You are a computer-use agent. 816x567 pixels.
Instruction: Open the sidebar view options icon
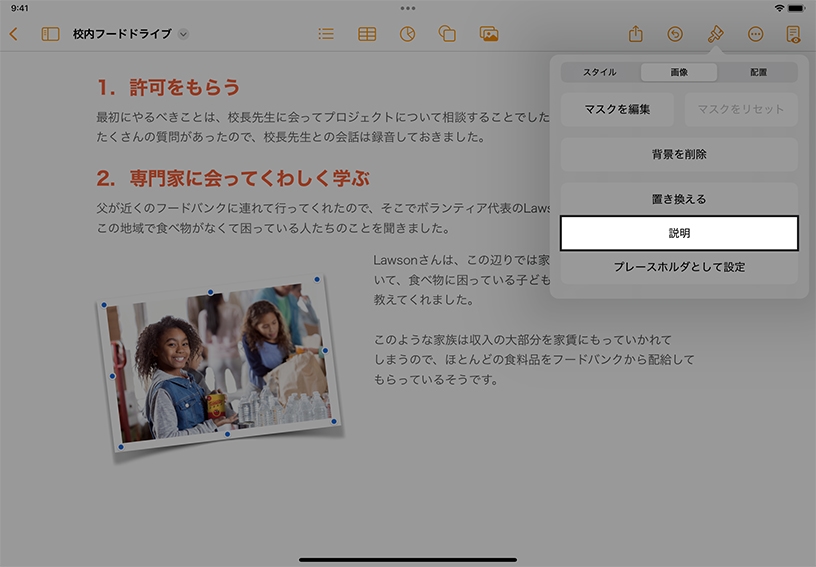click(50, 34)
